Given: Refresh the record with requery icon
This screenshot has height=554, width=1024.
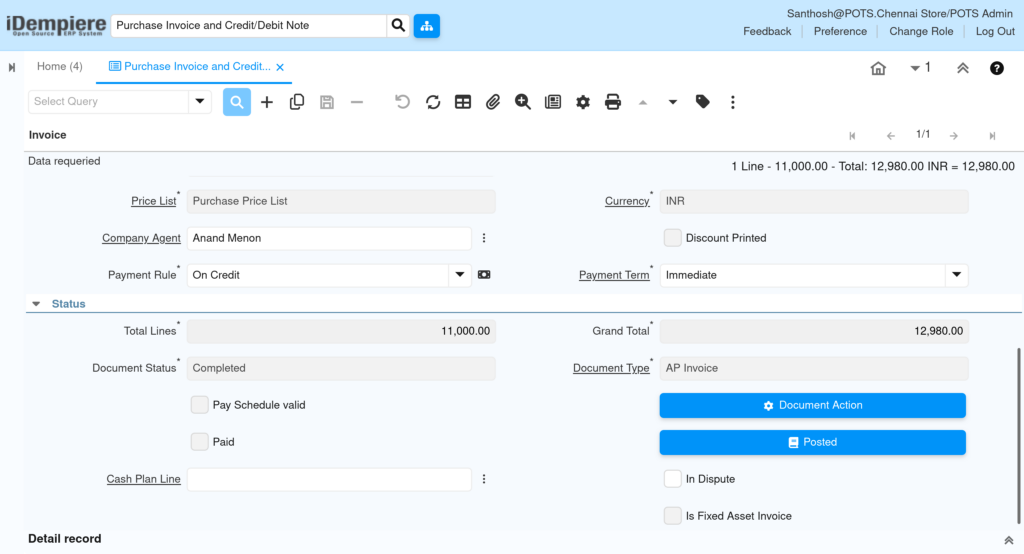Looking at the screenshot, I should pyautogui.click(x=432, y=102).
